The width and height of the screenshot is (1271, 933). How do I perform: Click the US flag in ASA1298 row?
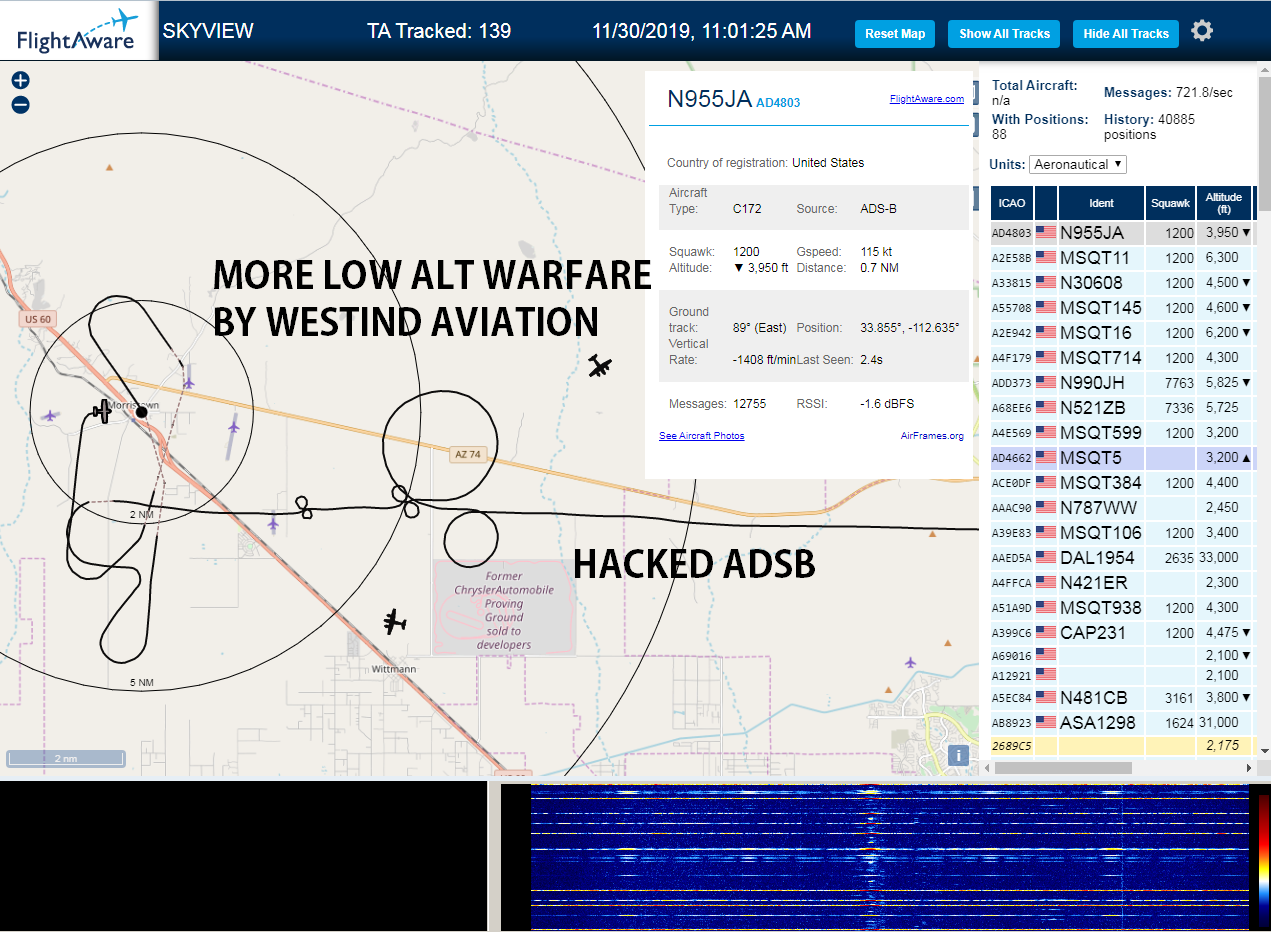[x=1046, y=722]
